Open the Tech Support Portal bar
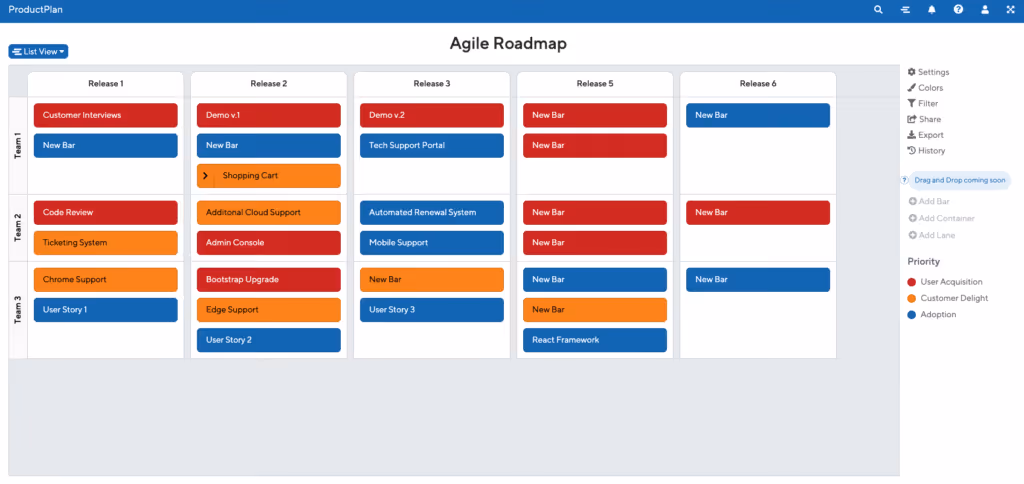The height and width of the screenshot is (484, 1024). pos(432,146)
